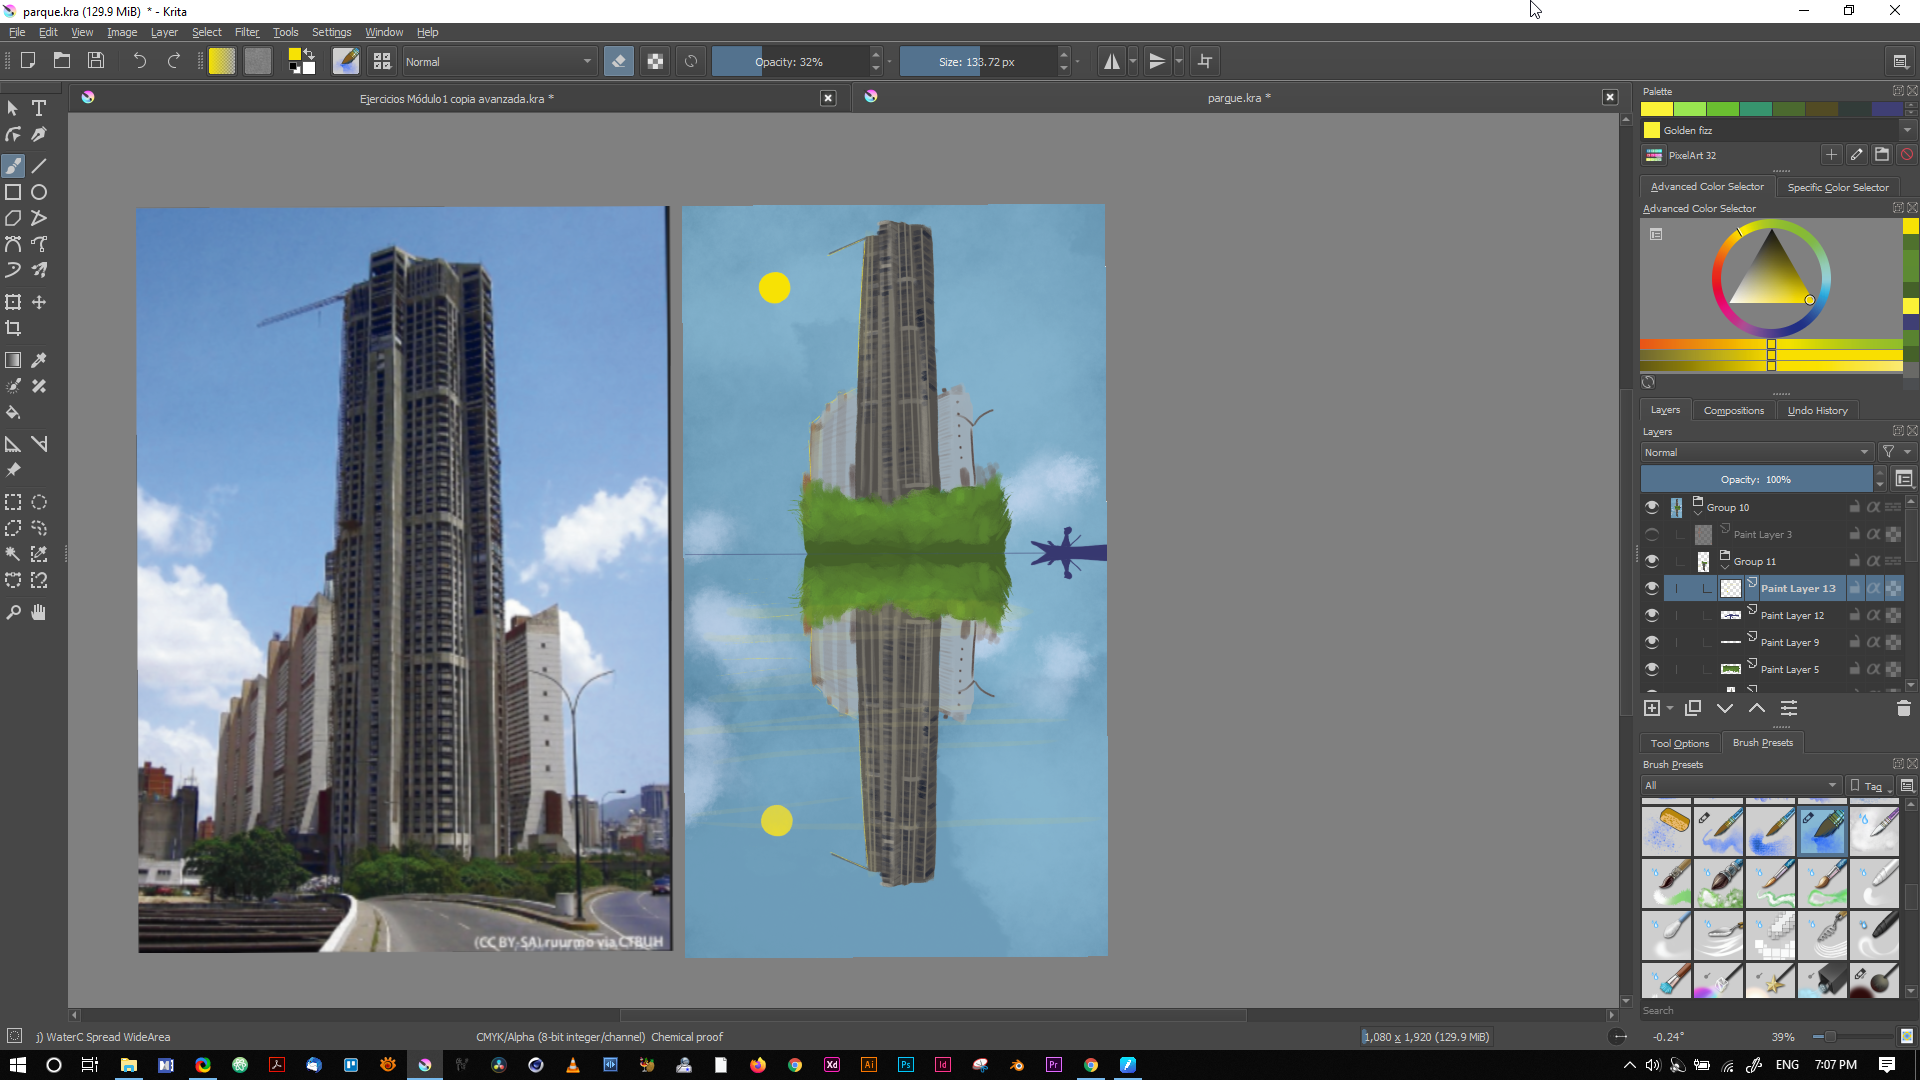Select the Pan hand tool
1920x1080 pixels.
click(x=39, y=612)
